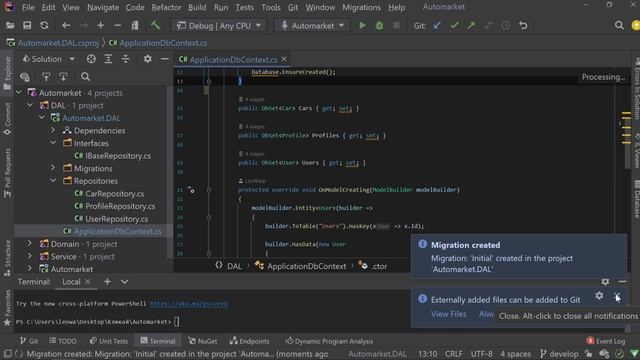Click the terminal command prompt input
The height and width of the screenshot is (360, 640).
pos(177,322)
